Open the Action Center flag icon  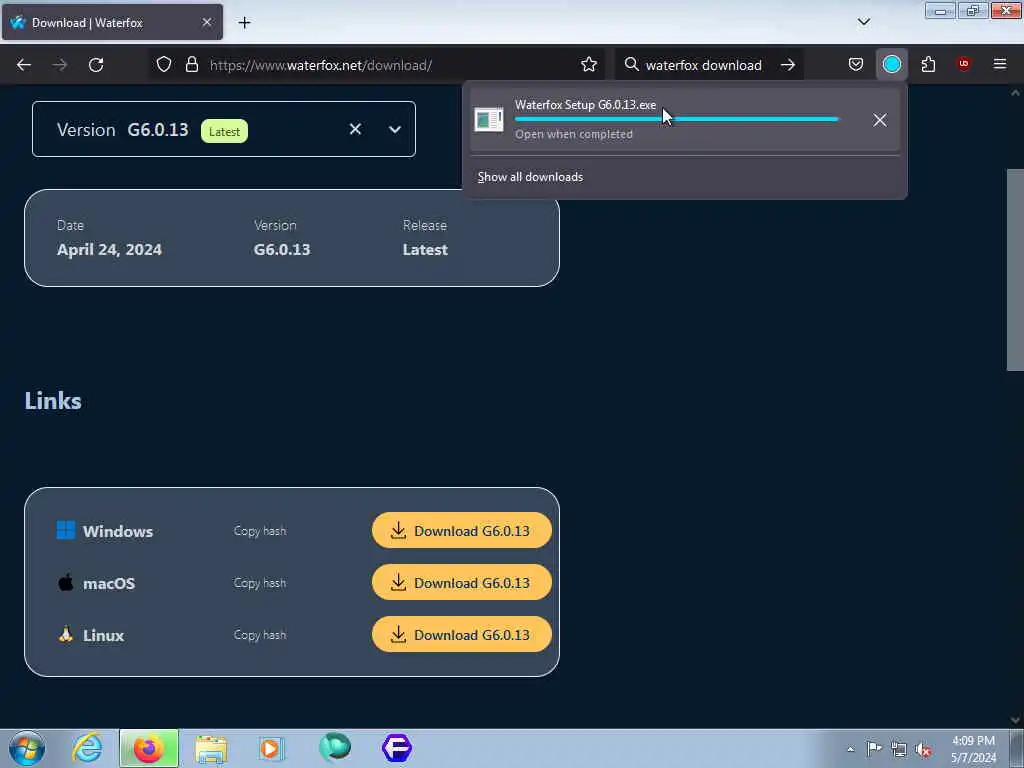[x=874, y=748]
